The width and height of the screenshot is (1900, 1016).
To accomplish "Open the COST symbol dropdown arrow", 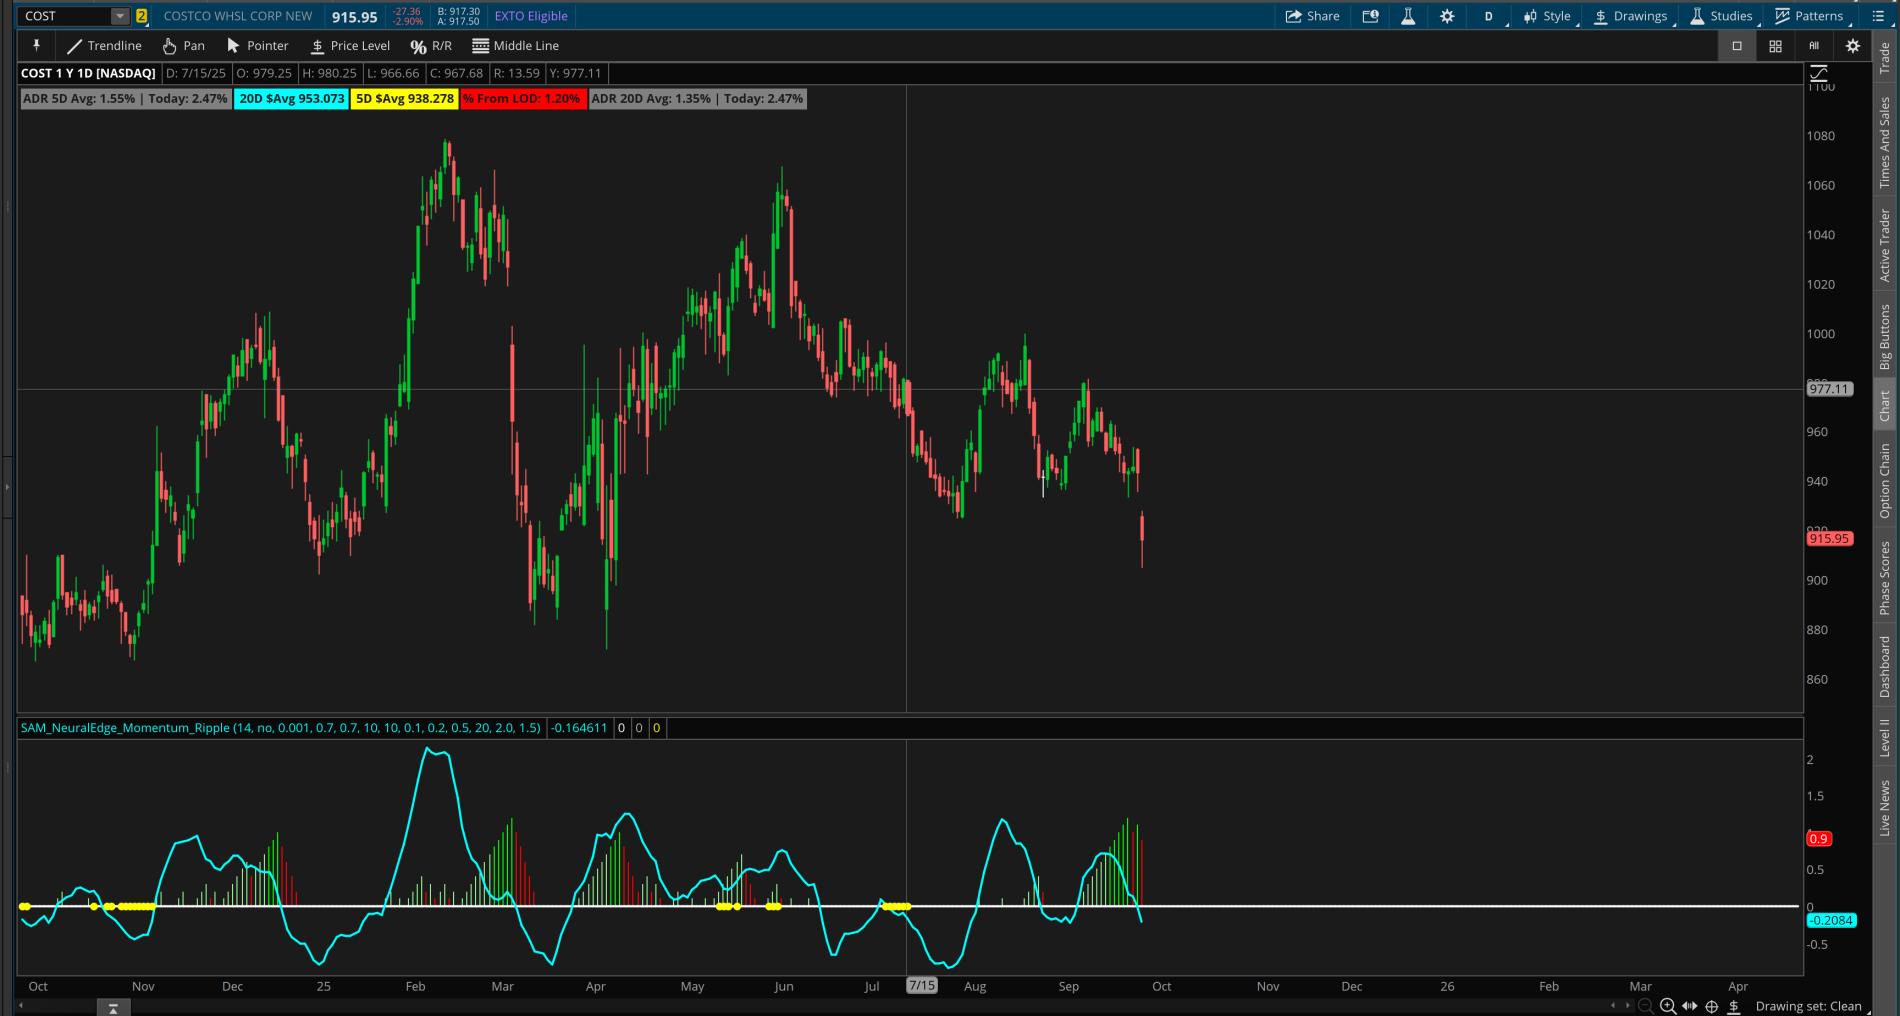I will 119,16.
